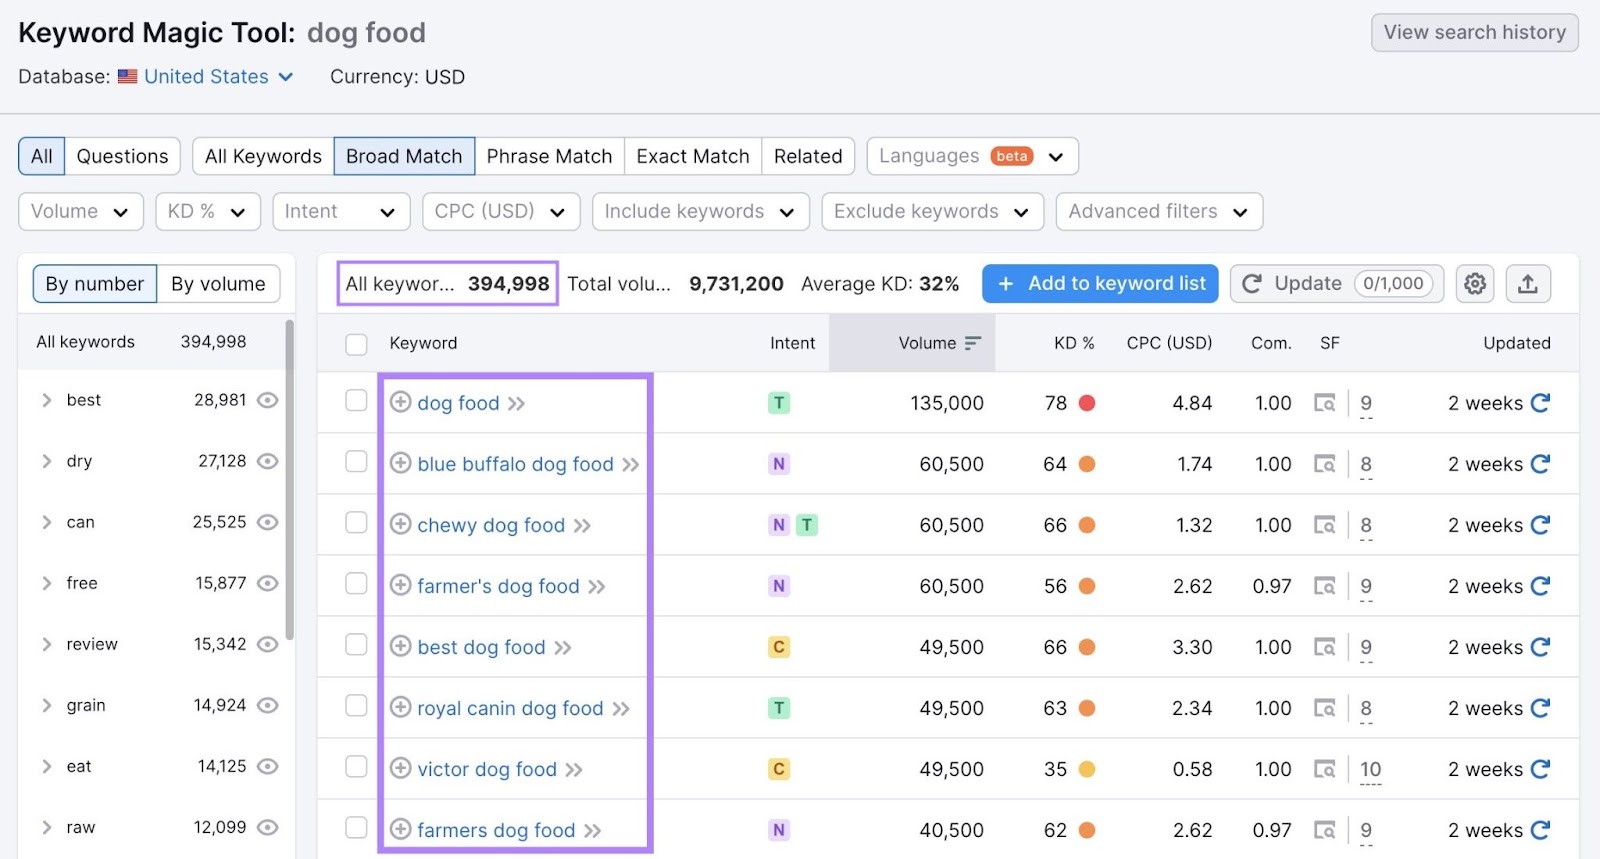Screen dimensions: 1600x859
Task: Open the Volume filter dropdown
Action: (81, 212)
